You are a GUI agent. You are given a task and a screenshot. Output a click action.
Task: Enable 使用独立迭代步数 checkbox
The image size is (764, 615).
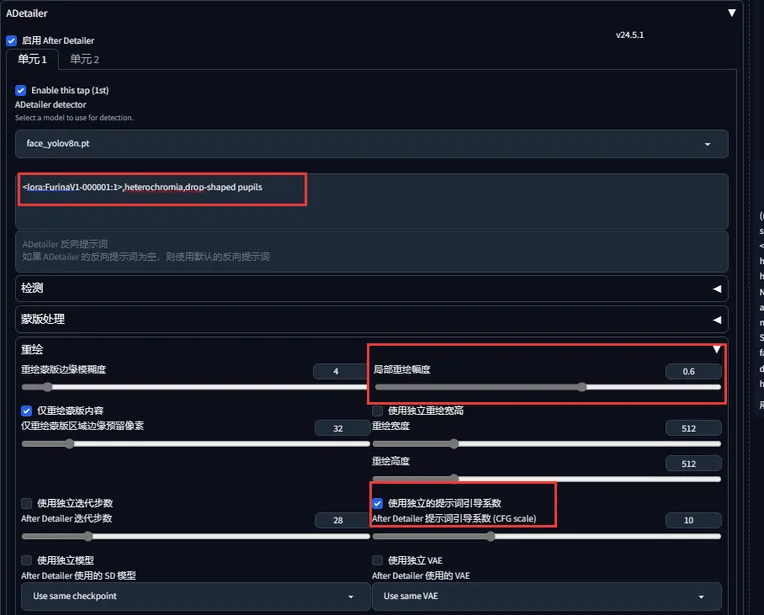point(27,504)
